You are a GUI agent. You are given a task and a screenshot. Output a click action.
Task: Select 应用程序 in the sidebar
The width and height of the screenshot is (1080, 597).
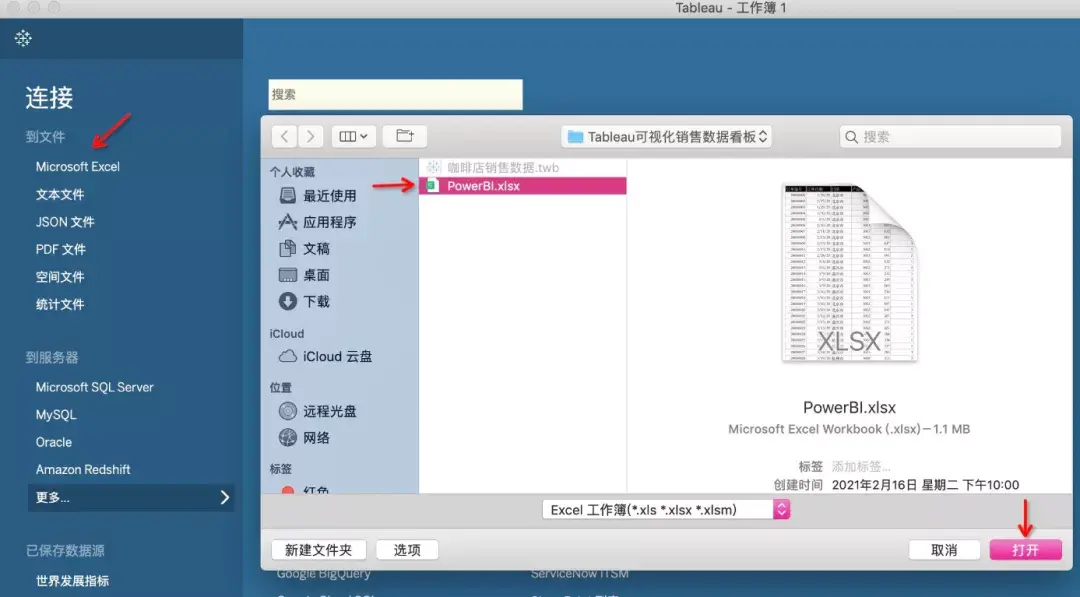[318, 222]
